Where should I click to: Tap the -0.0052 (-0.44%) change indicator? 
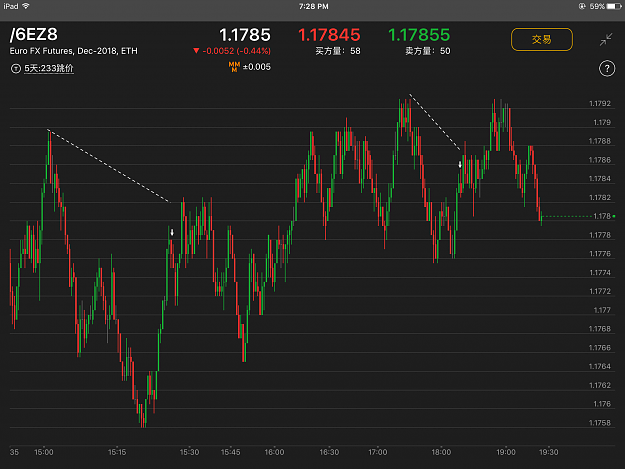232,51
